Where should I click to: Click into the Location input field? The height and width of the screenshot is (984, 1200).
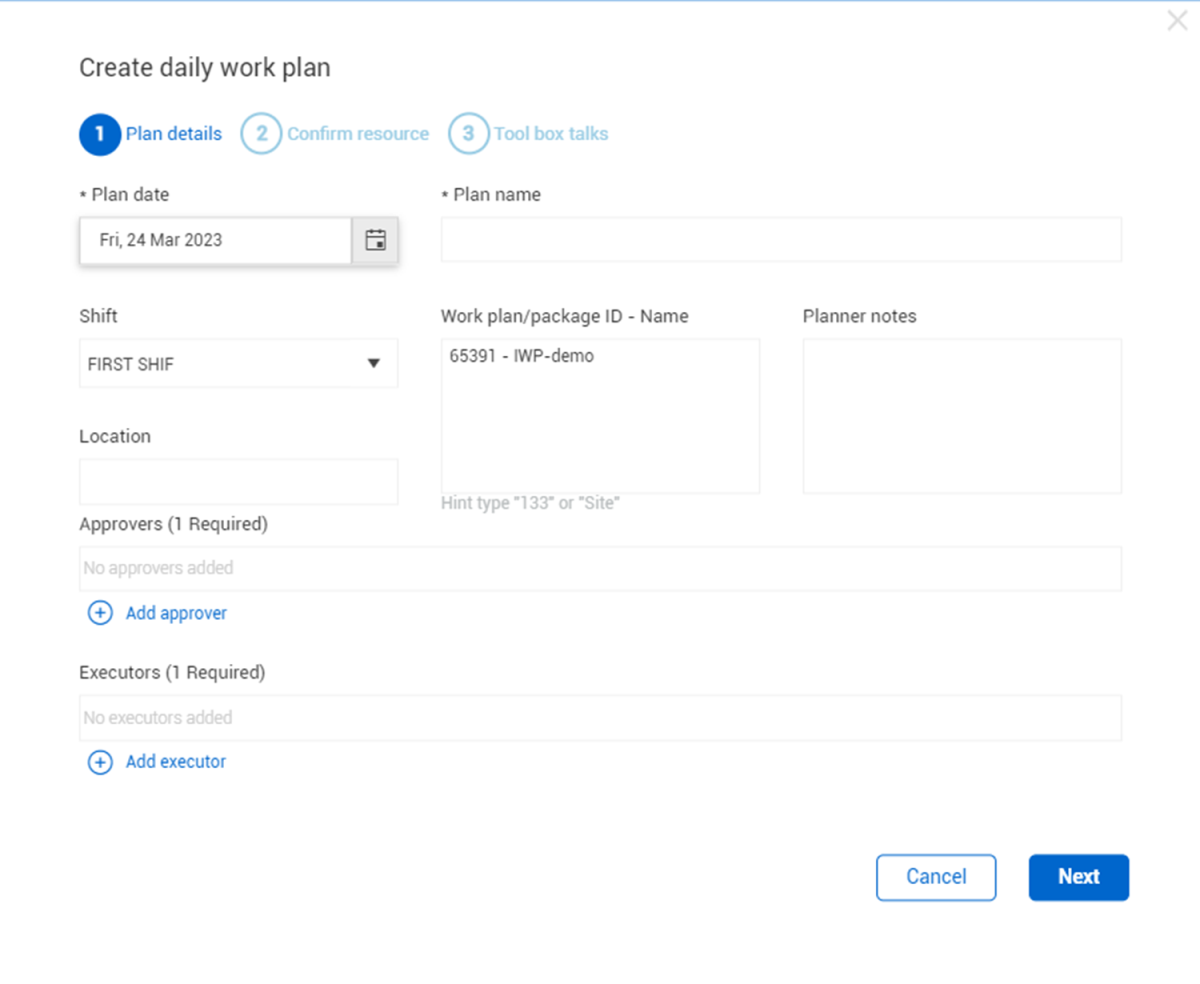[x=238, y=482]
